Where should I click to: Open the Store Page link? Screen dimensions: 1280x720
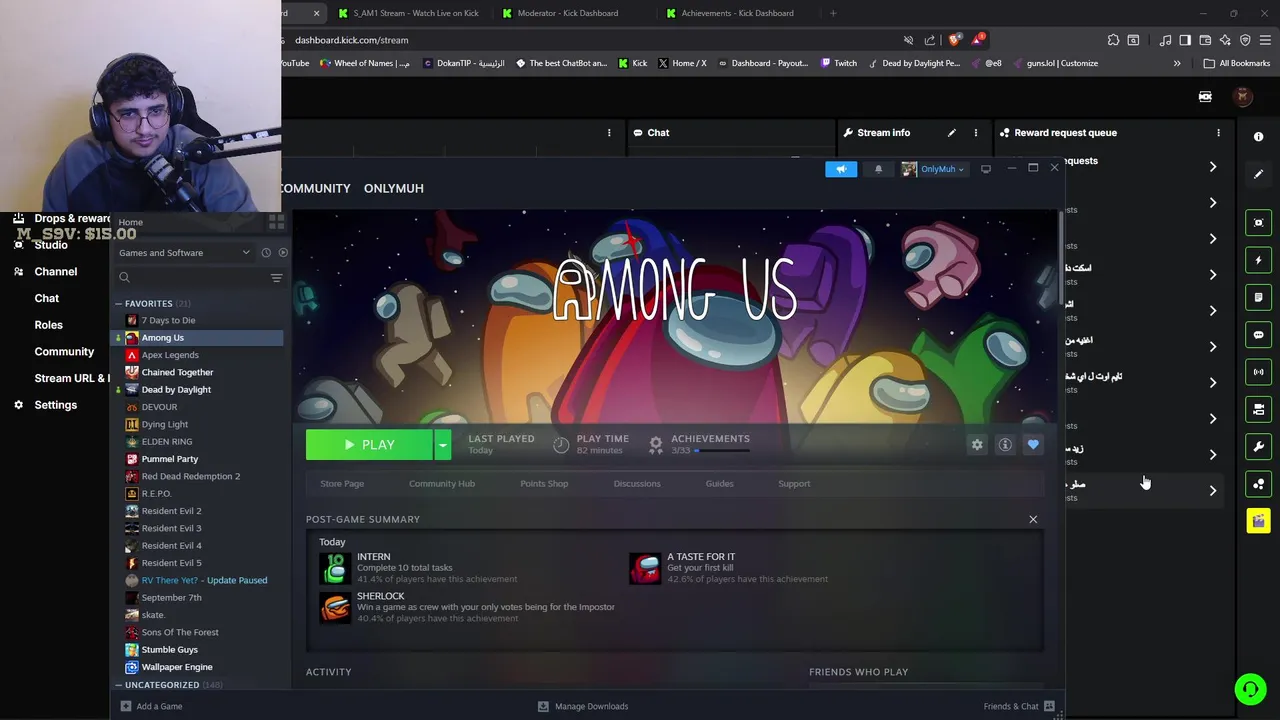[x=342, y=484]
